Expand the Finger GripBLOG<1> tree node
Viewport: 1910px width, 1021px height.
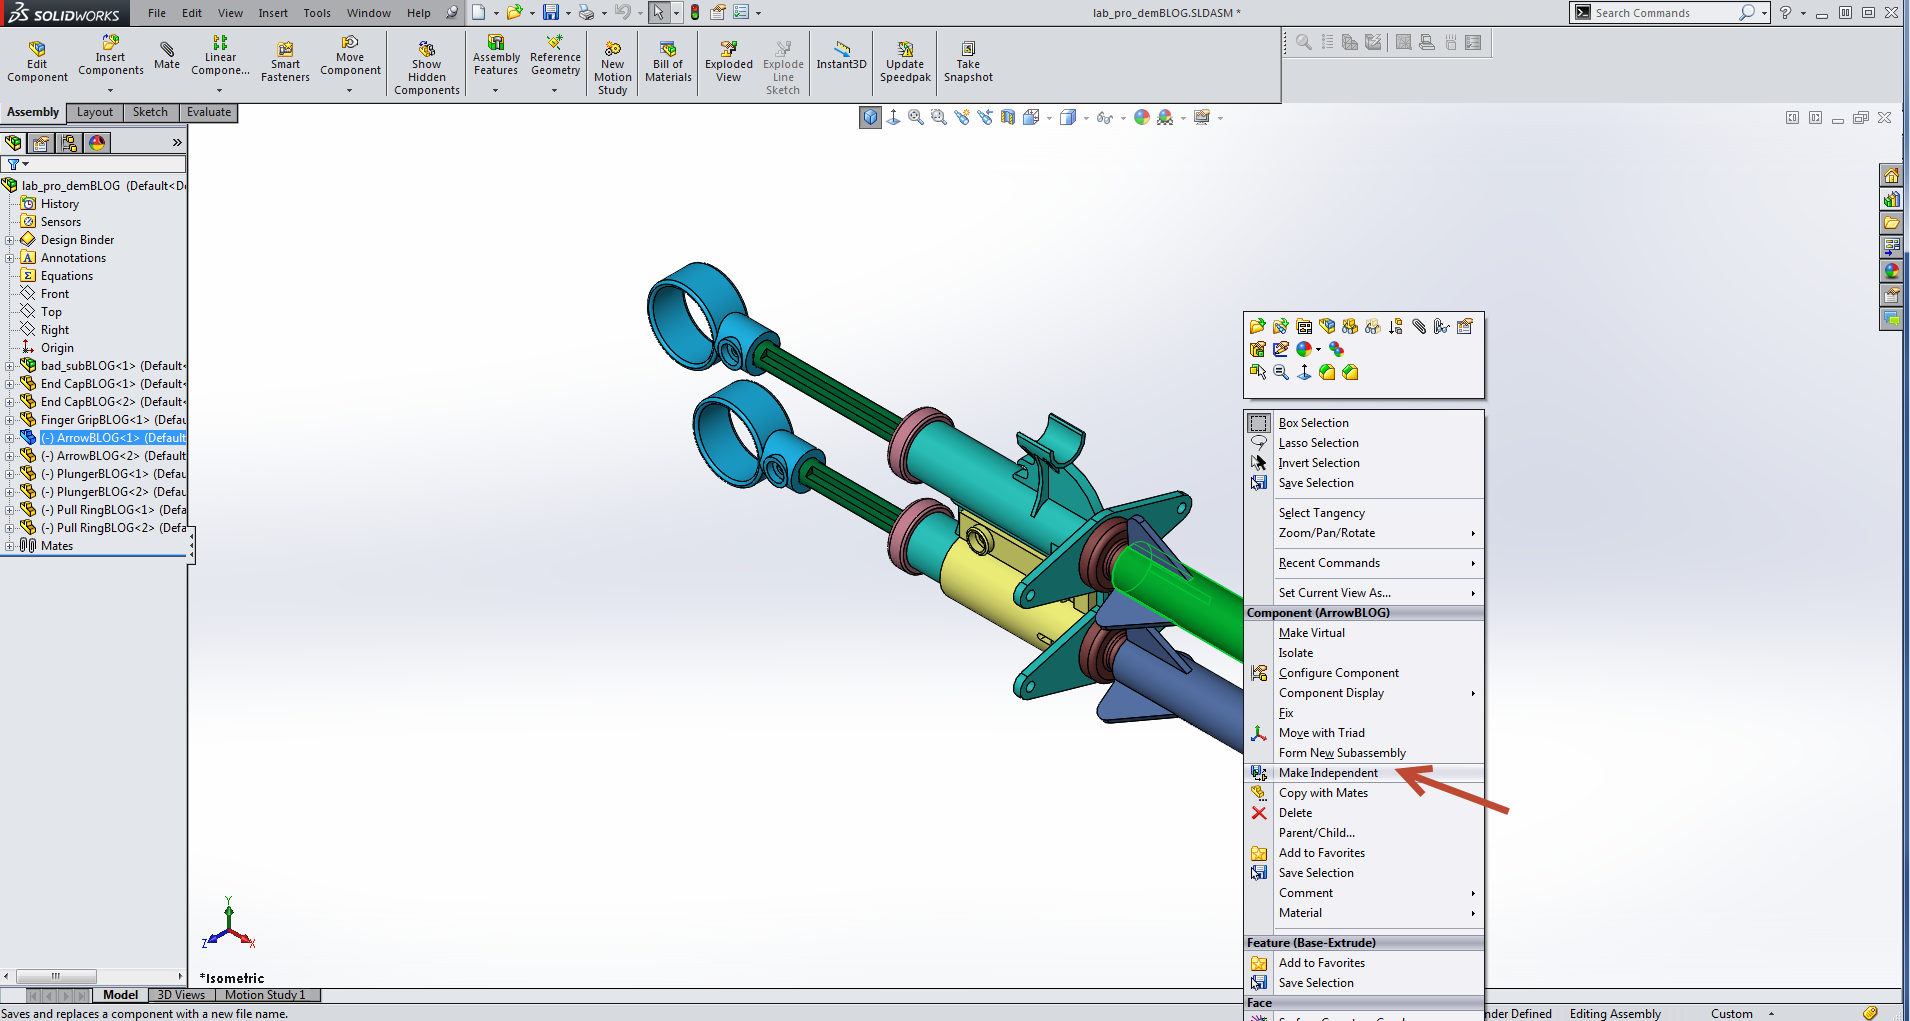pos(9,420)
